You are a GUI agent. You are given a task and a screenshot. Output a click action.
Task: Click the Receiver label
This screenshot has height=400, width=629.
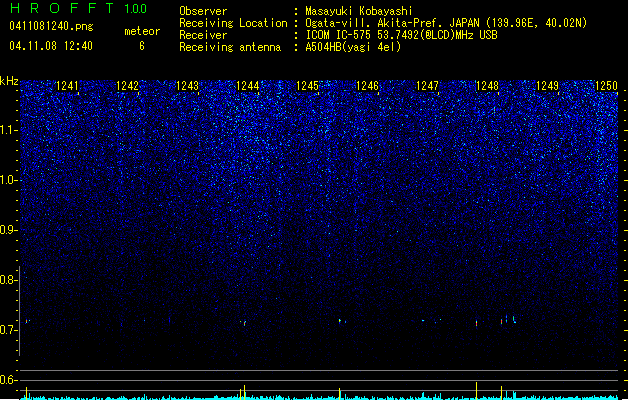[203, 35]
